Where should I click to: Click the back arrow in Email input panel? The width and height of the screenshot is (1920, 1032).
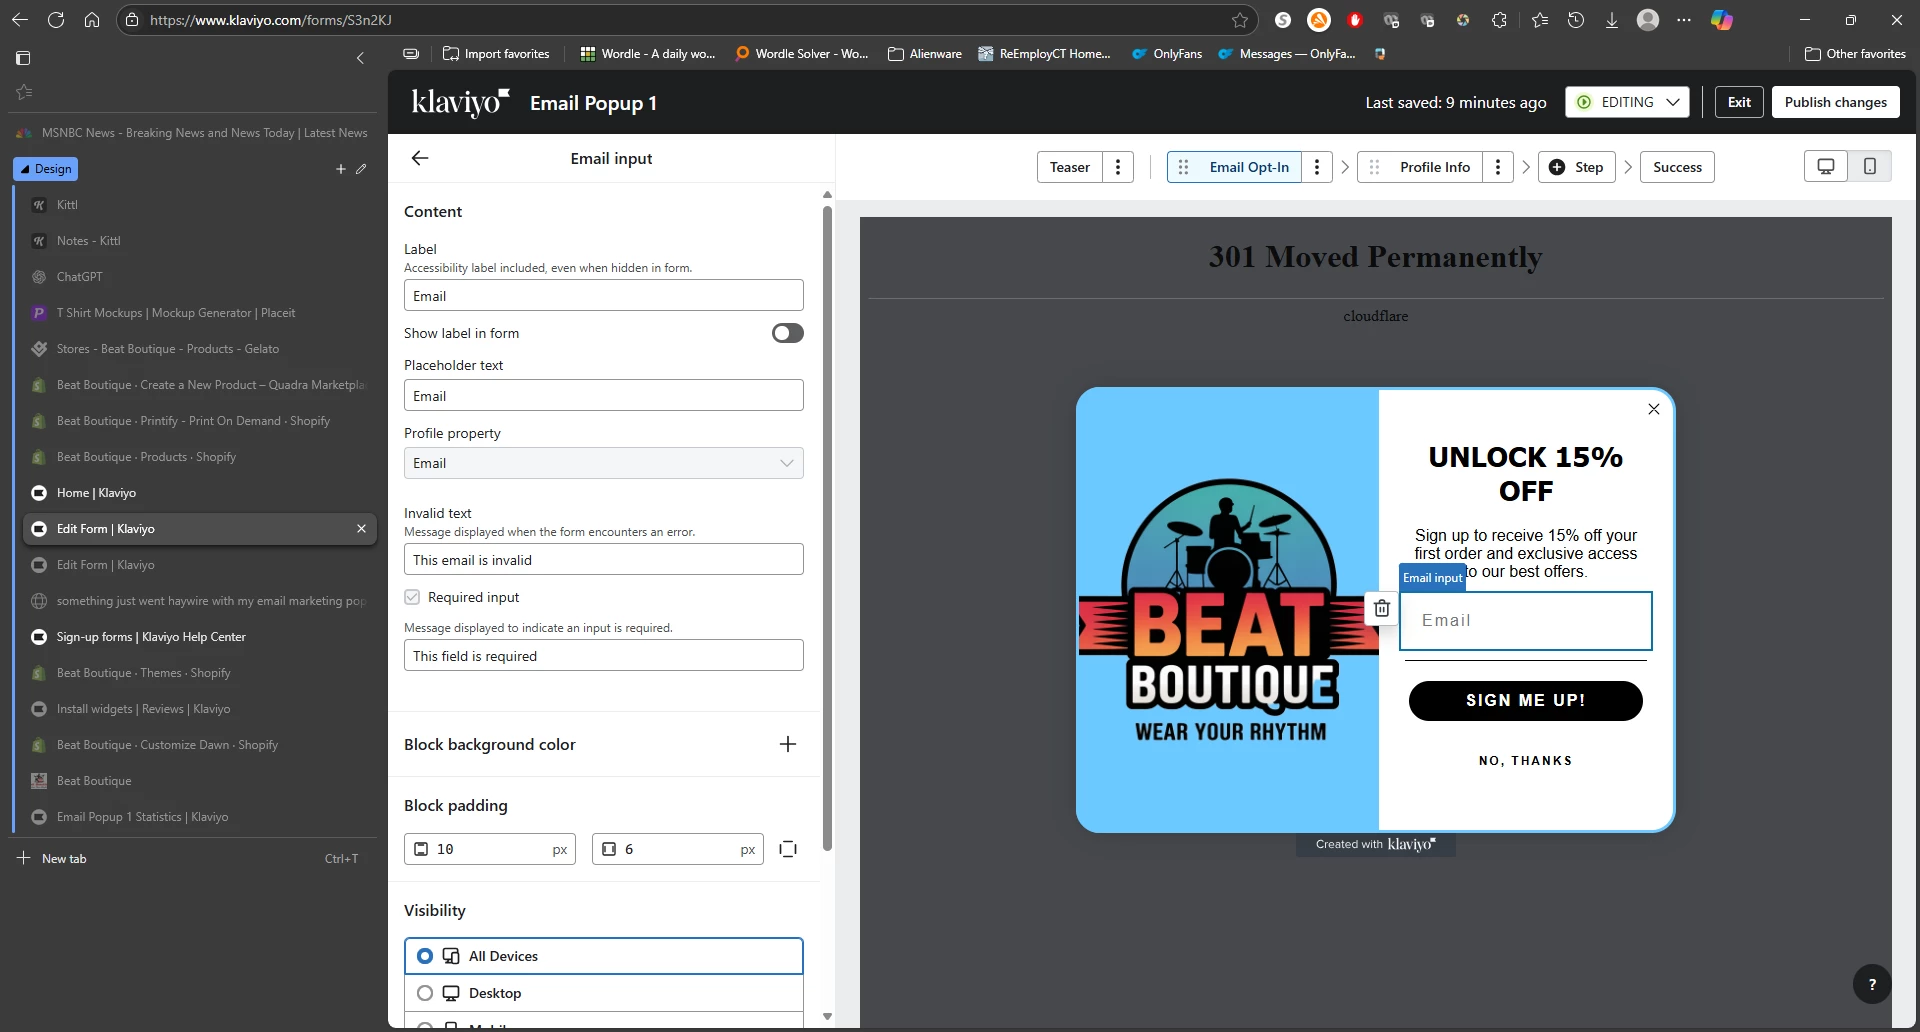tap(420, 158)
